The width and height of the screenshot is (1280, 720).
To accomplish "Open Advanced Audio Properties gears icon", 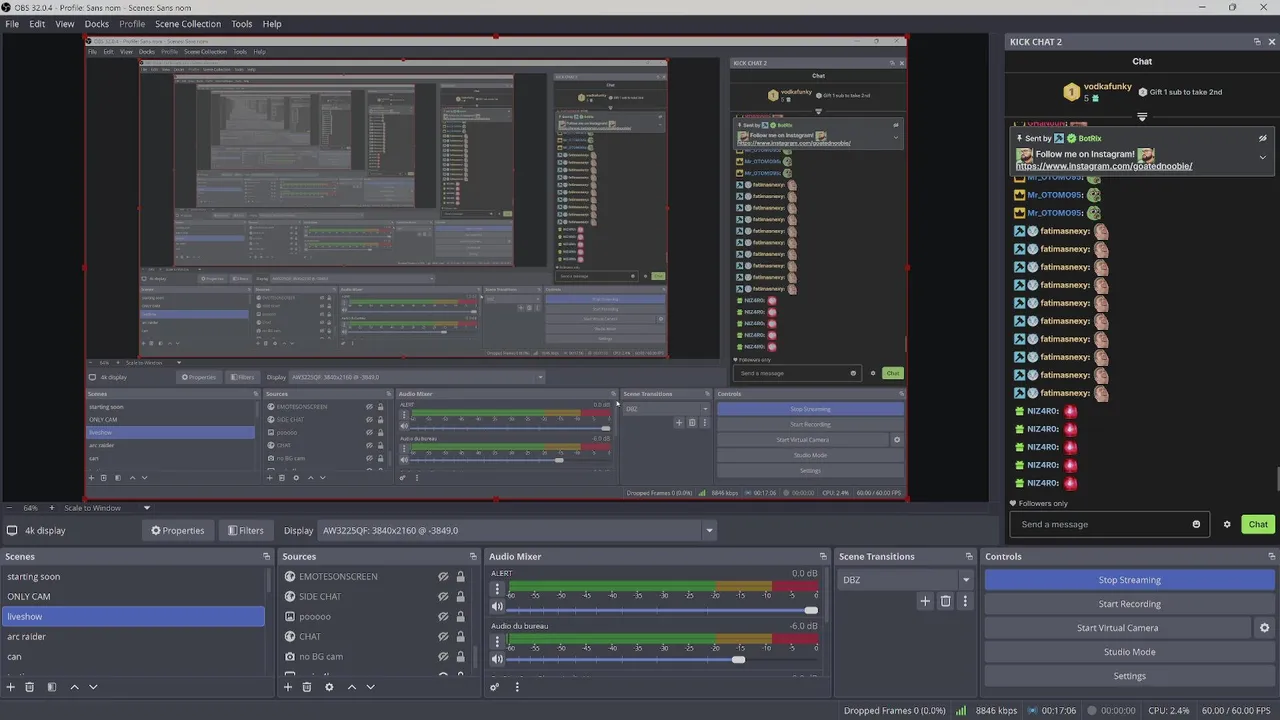I will (494, 687).
